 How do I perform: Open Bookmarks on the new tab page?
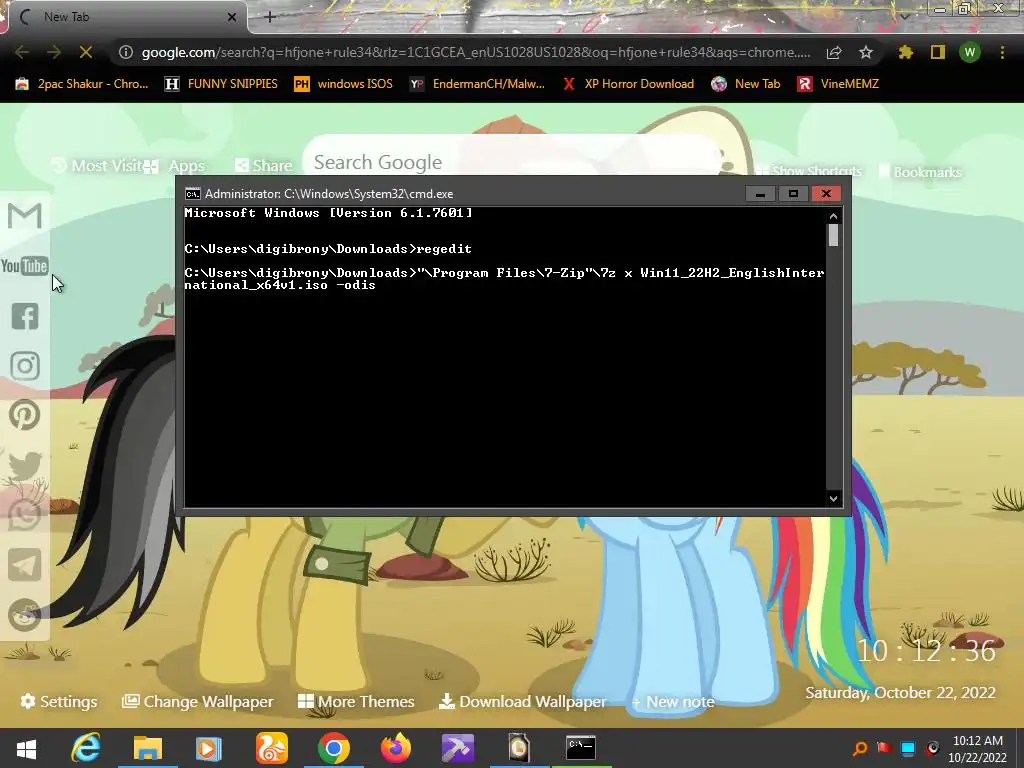(920, 172)
